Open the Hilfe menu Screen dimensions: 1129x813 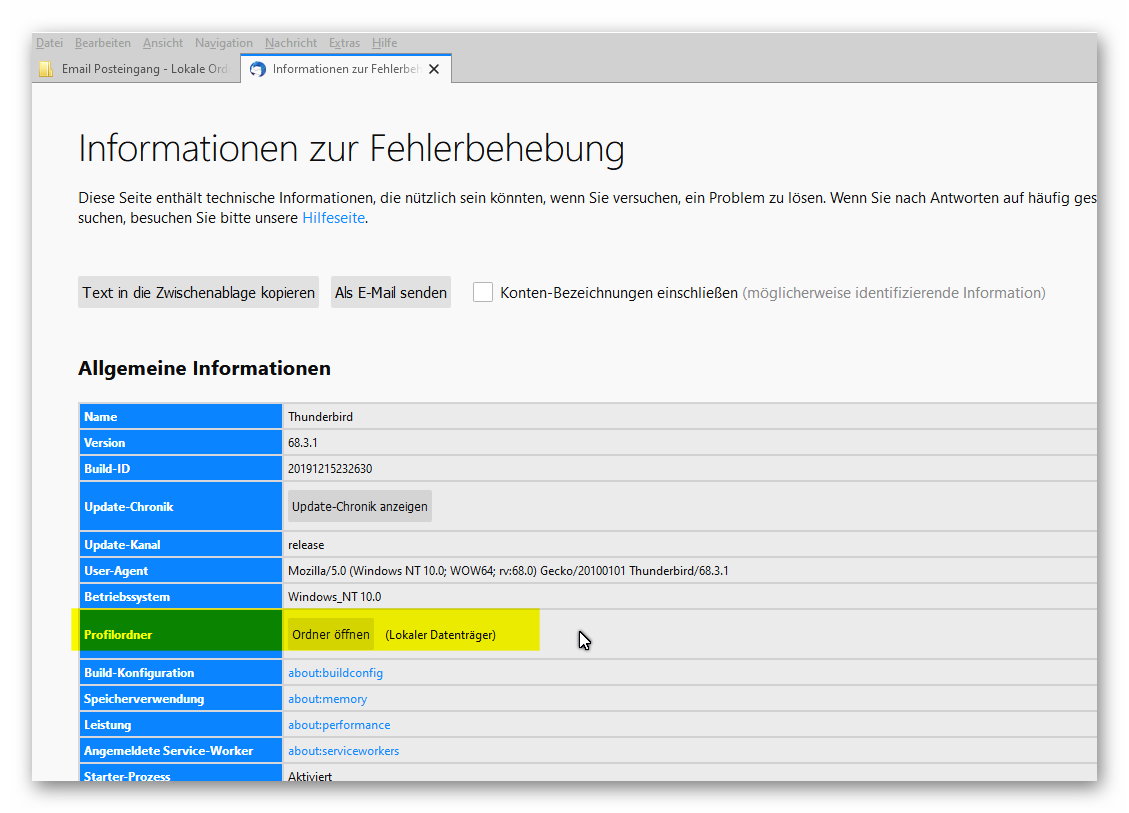point(384,43)
